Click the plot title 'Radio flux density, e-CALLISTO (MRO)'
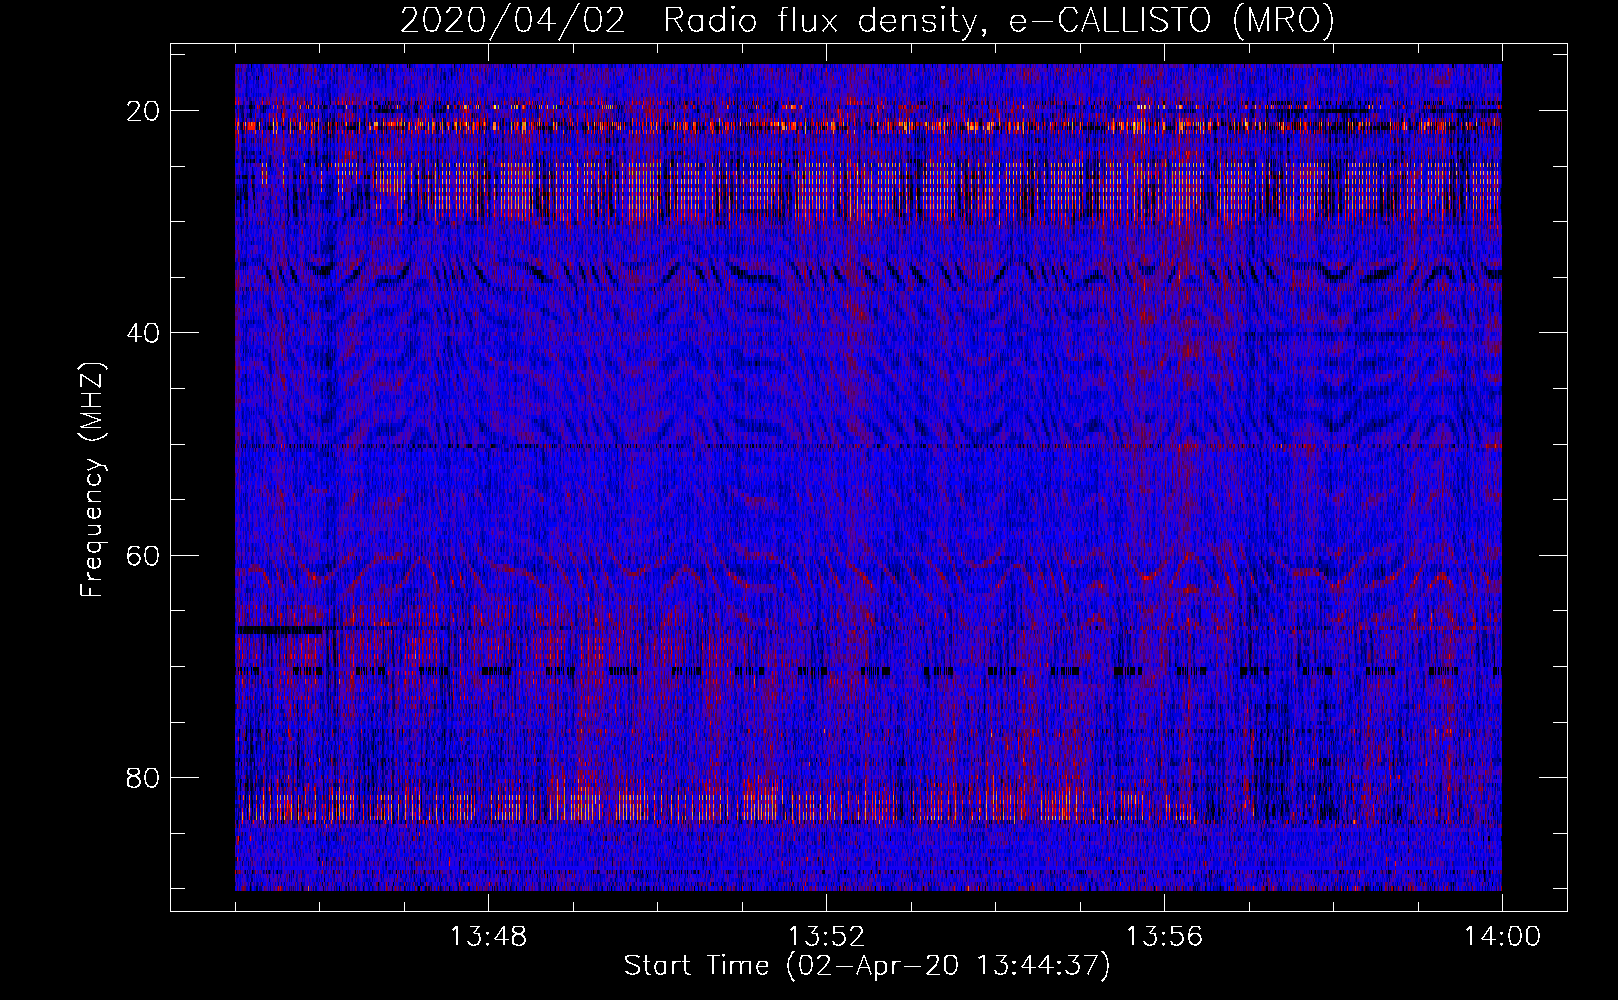The height and width of the screenshot is (1000, 1618). pyautogui.click(x=999, y=21)
